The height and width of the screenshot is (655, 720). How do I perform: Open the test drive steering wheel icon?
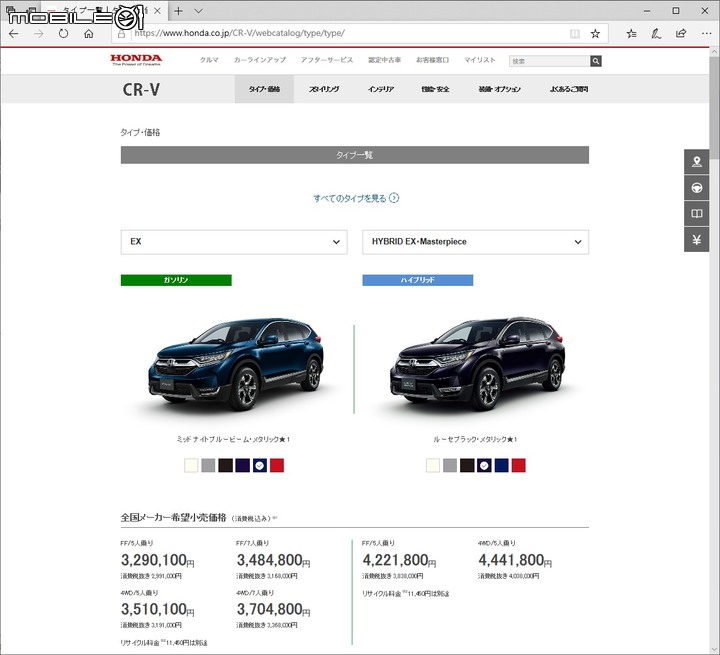coord(697,188)
